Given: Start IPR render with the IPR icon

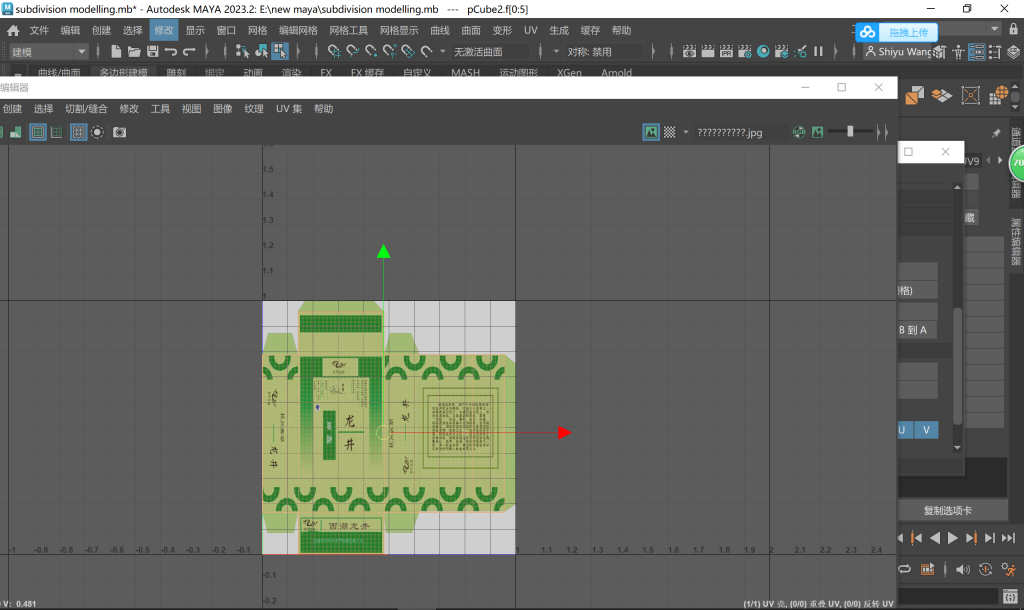Looking at the screenshot, I should [x=726, y=52].
